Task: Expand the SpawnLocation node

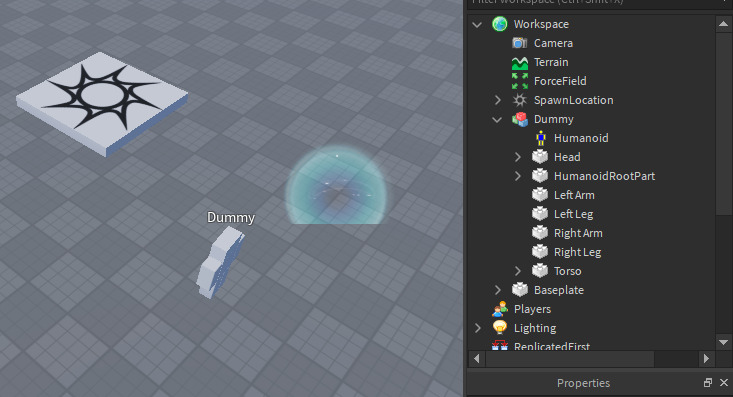Action: pyautogui.click(x=497, y=100)
